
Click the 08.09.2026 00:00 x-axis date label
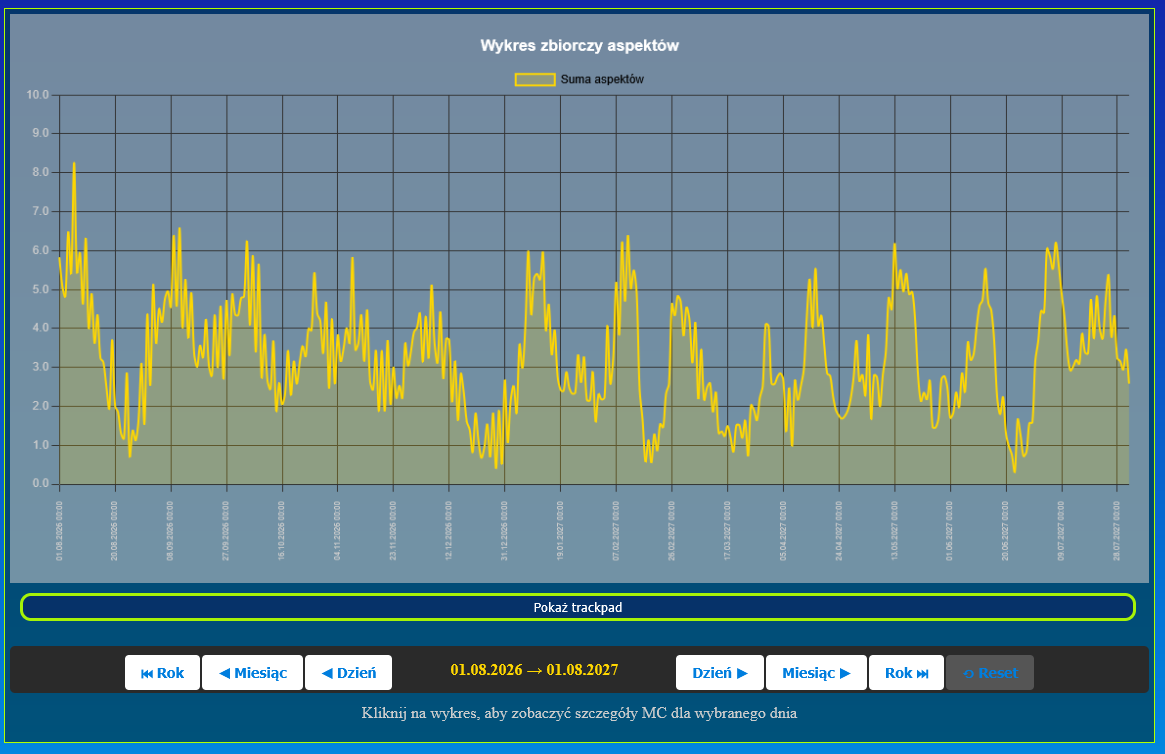tap(171, 530)
